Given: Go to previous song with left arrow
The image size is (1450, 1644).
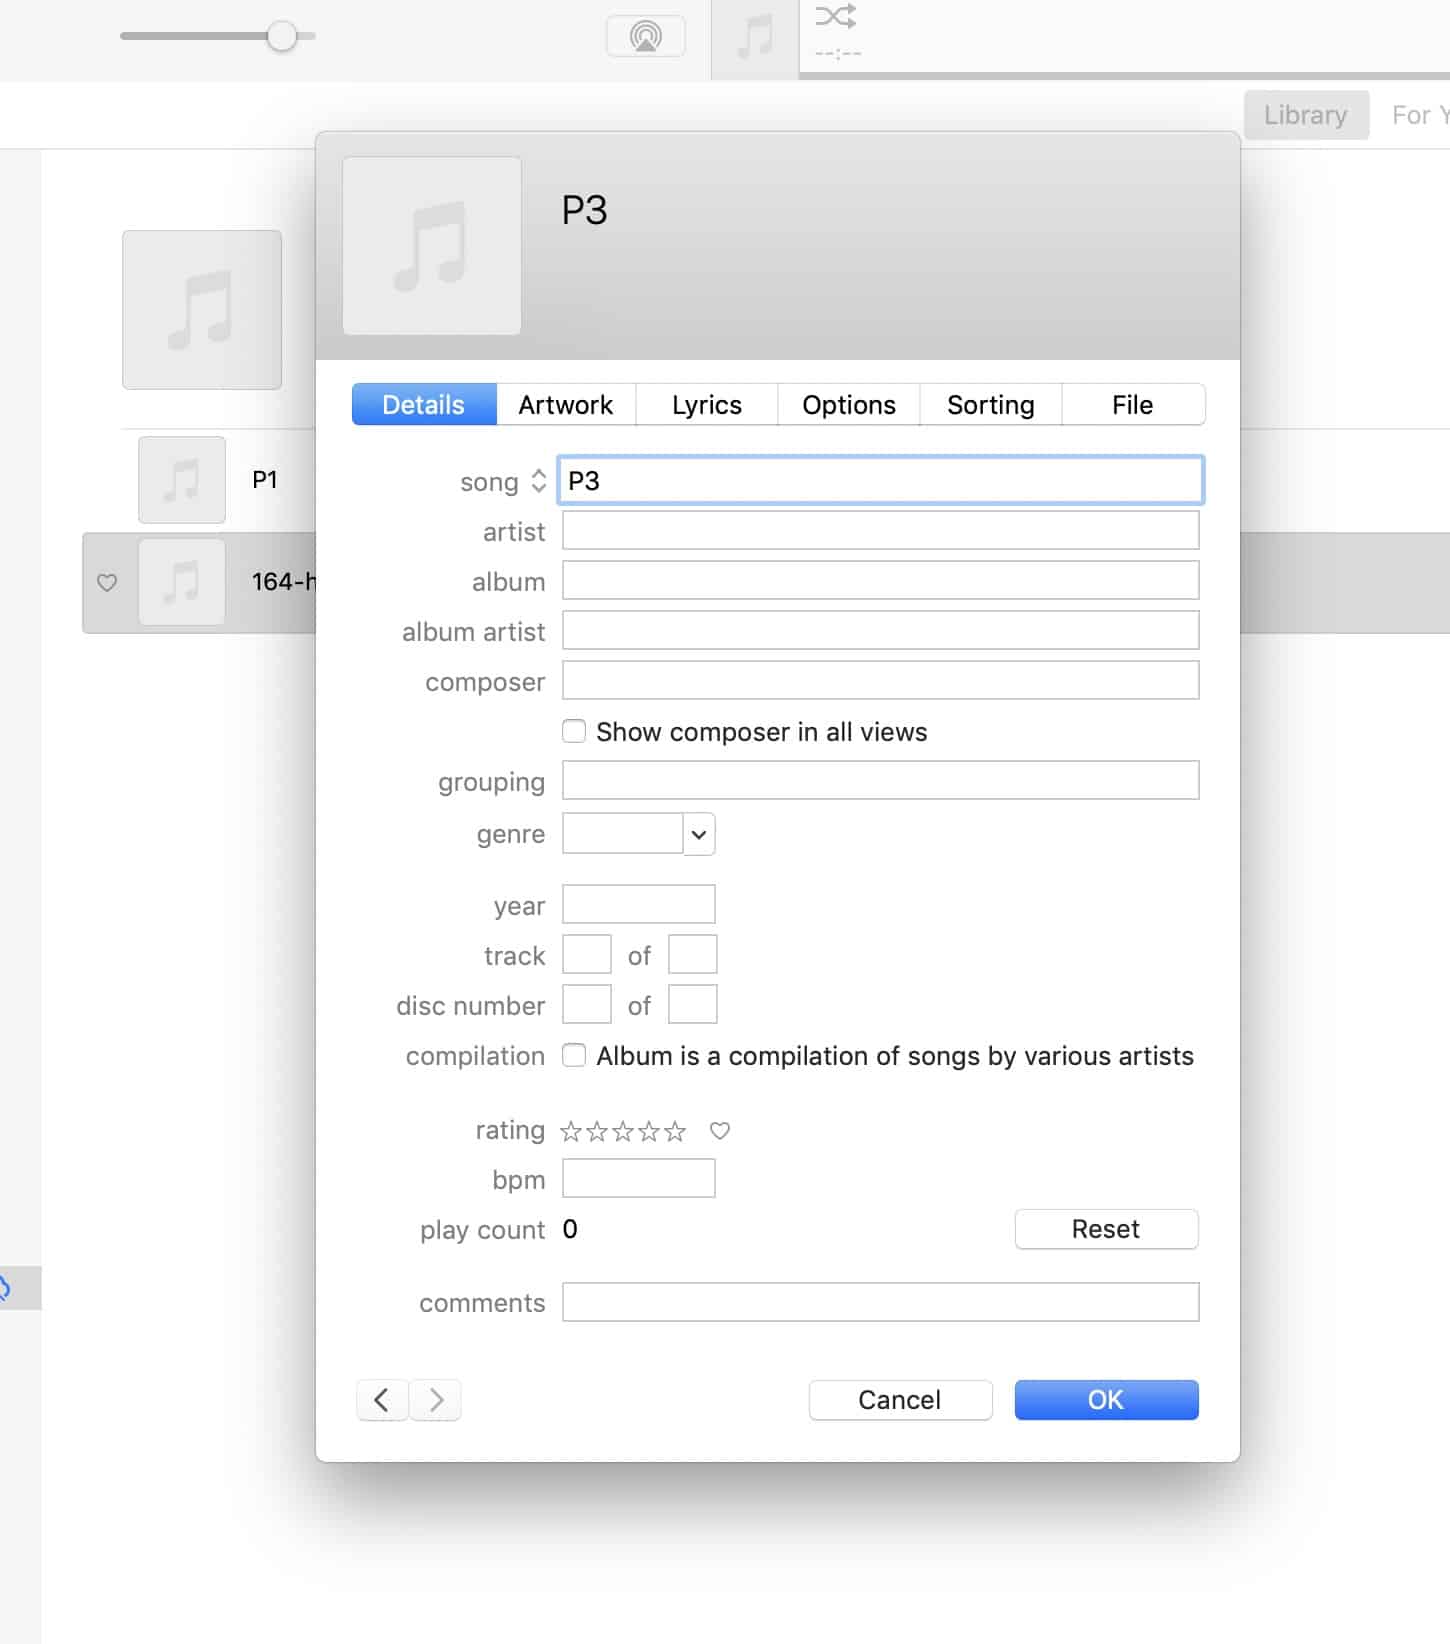Looking at the screenshot, I should (382, 1400).
